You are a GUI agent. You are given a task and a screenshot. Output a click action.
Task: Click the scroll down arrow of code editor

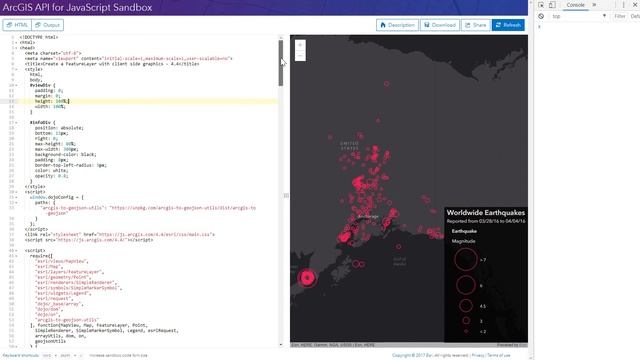[x=281, y=344]
